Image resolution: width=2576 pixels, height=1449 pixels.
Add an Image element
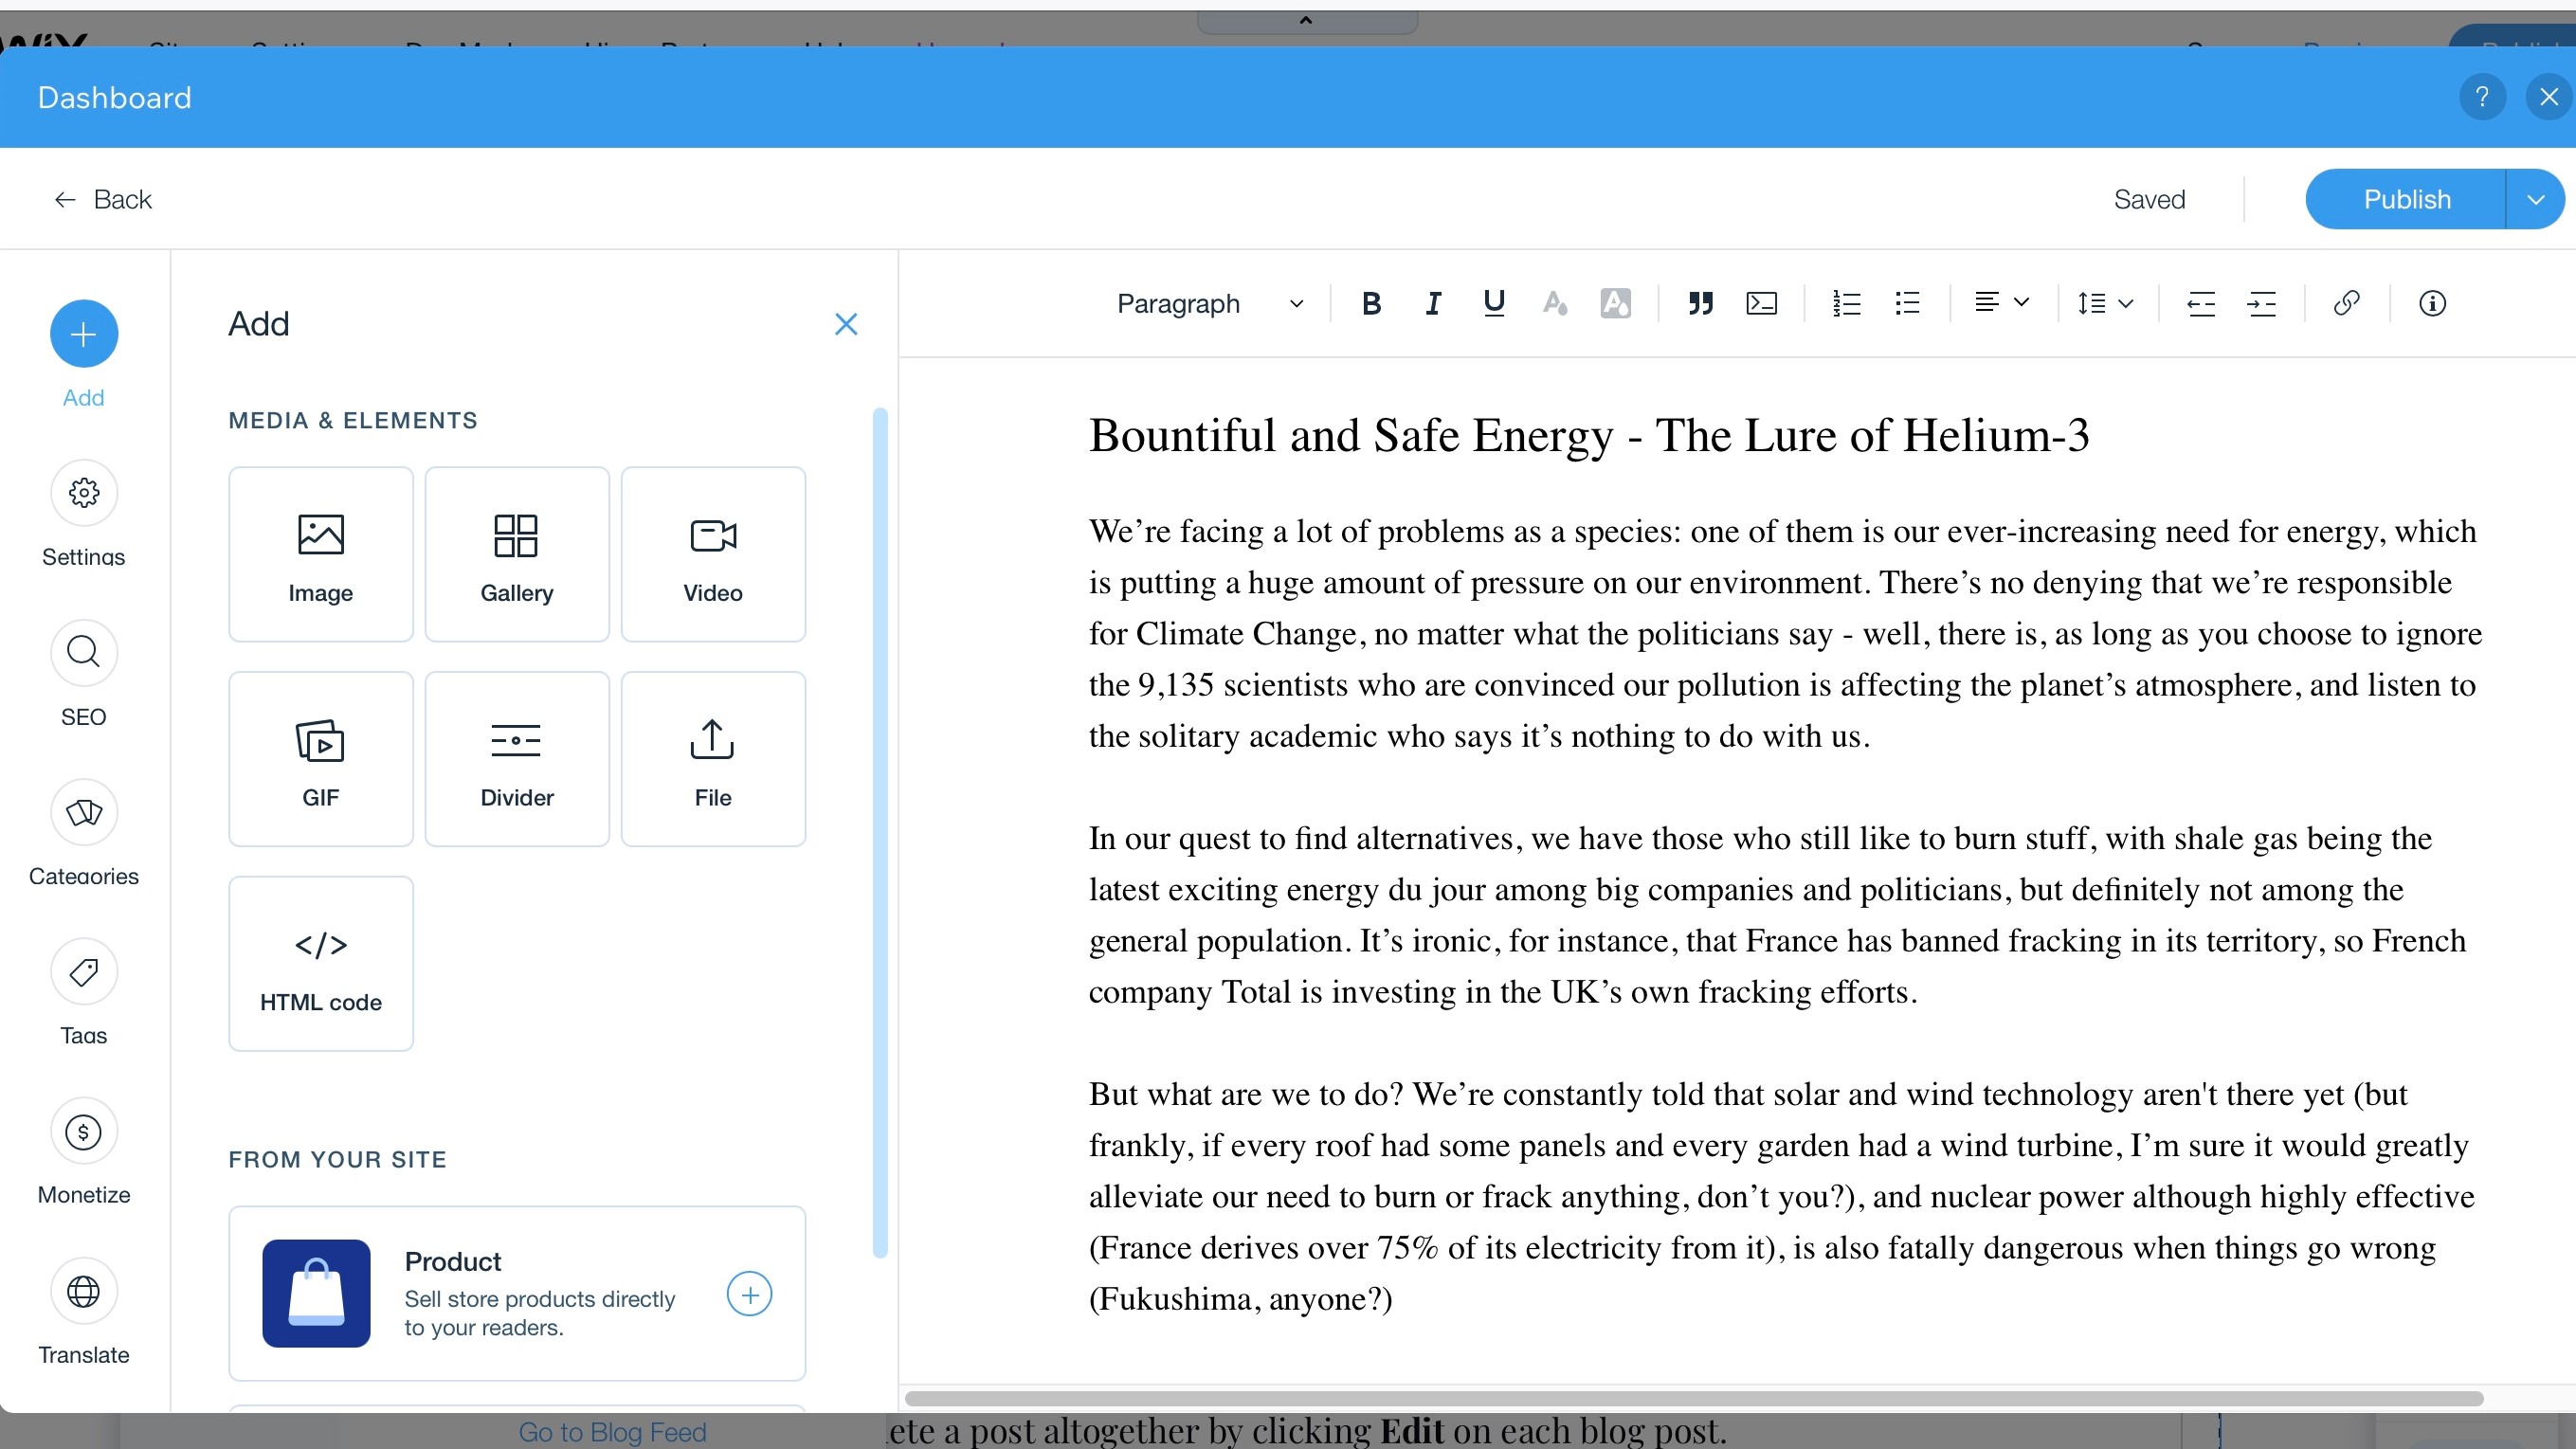pyautogui.click(x=321, y=554)
